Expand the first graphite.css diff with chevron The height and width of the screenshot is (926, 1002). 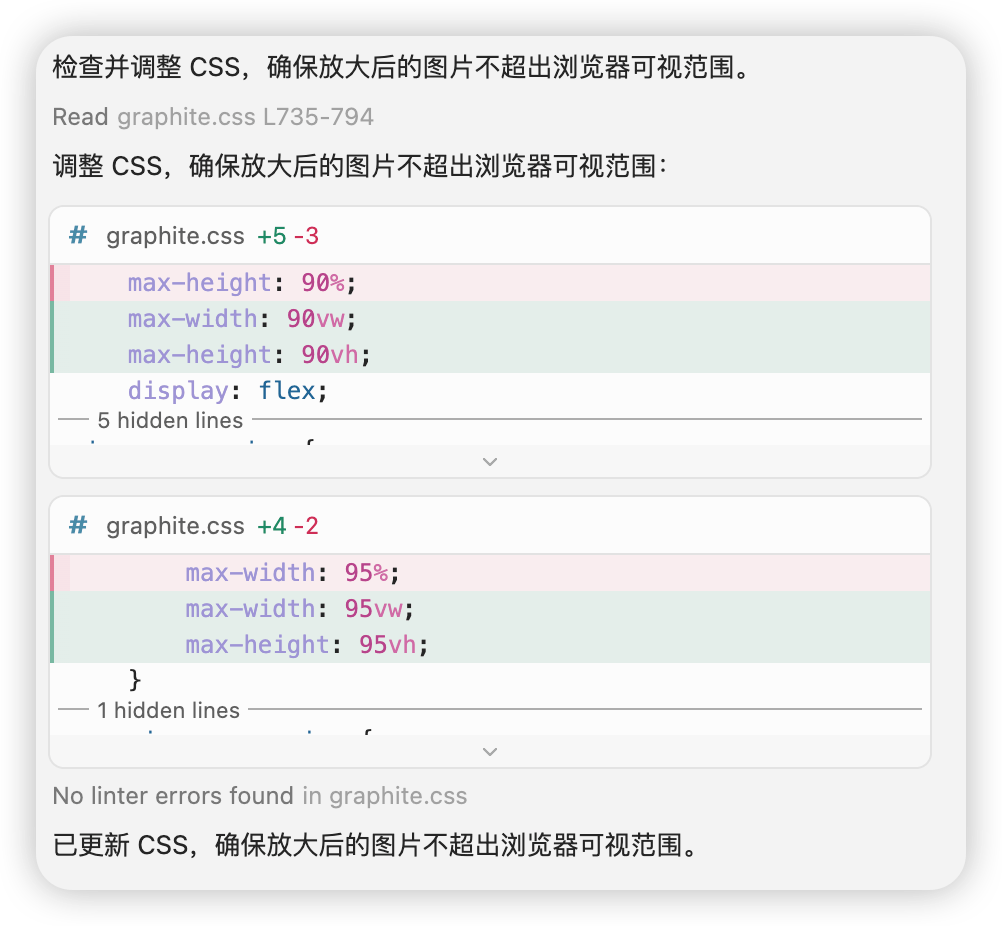490,461
